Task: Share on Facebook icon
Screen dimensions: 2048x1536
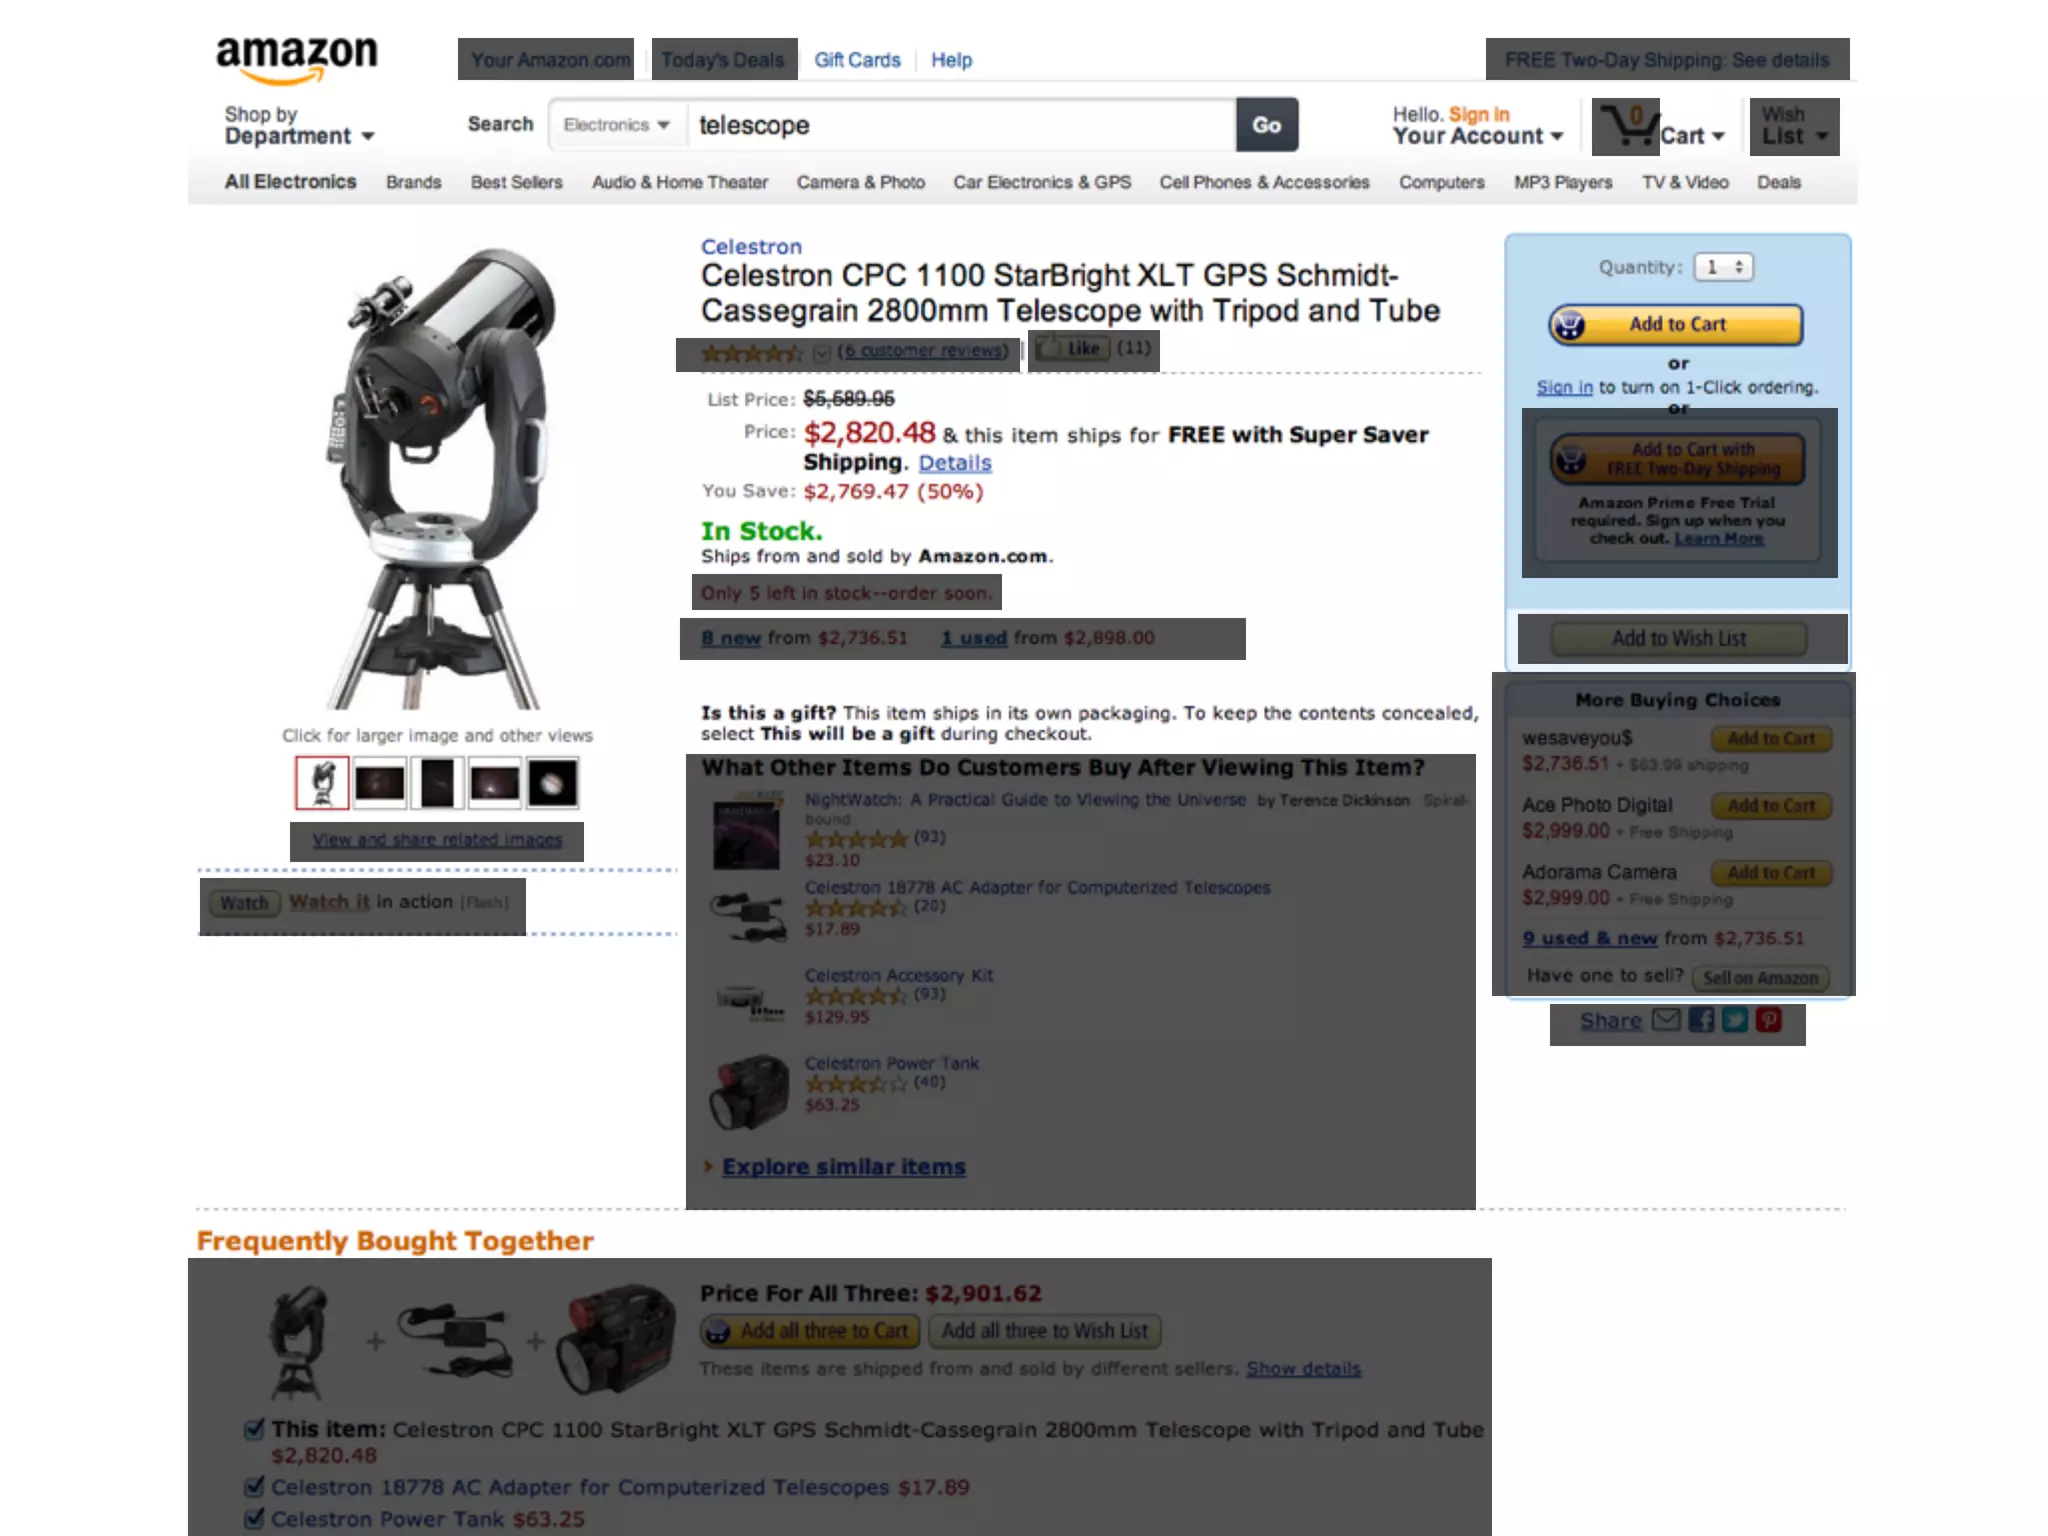Action: click(1701, 1020)
